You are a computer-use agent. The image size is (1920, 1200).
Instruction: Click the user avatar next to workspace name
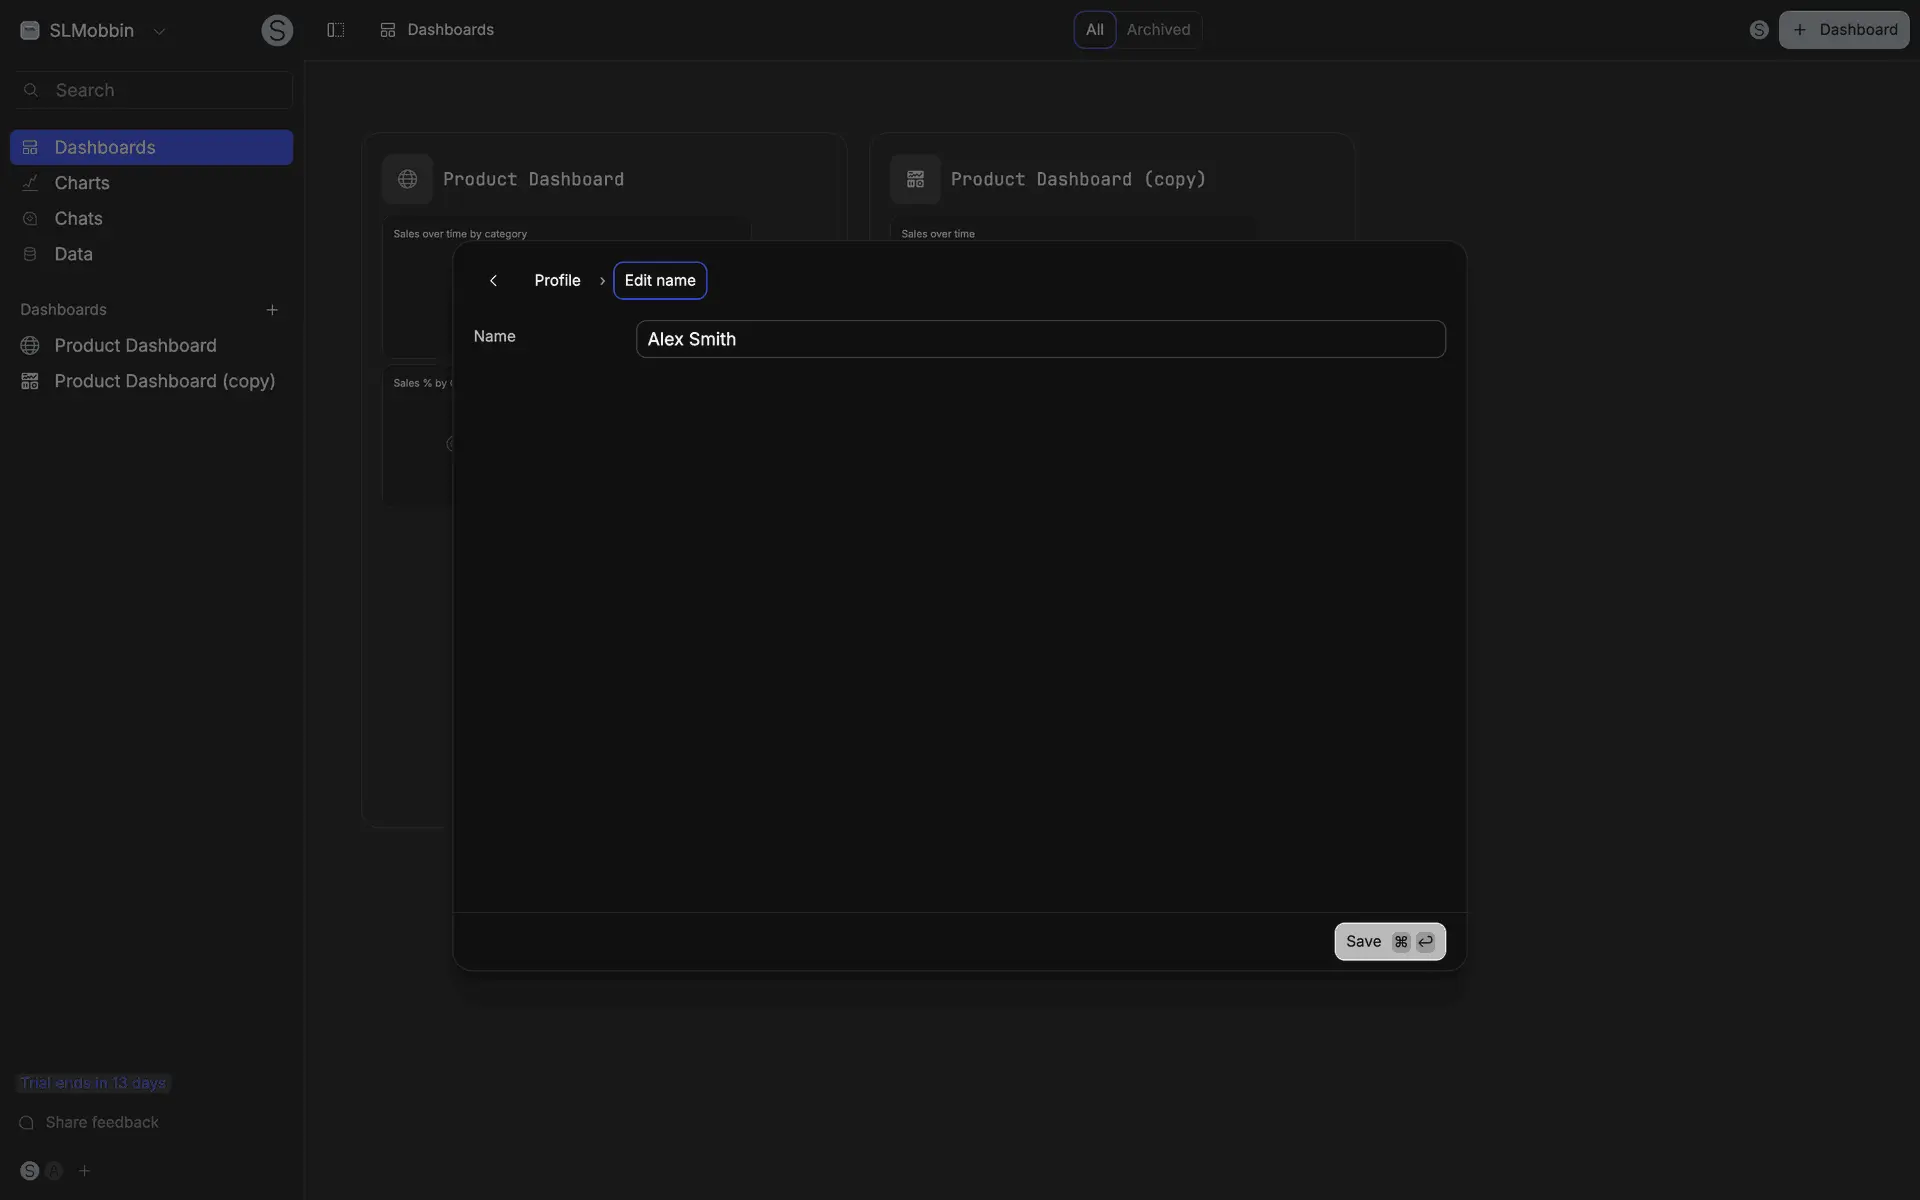pyautogui.click(x=277, y=30)
